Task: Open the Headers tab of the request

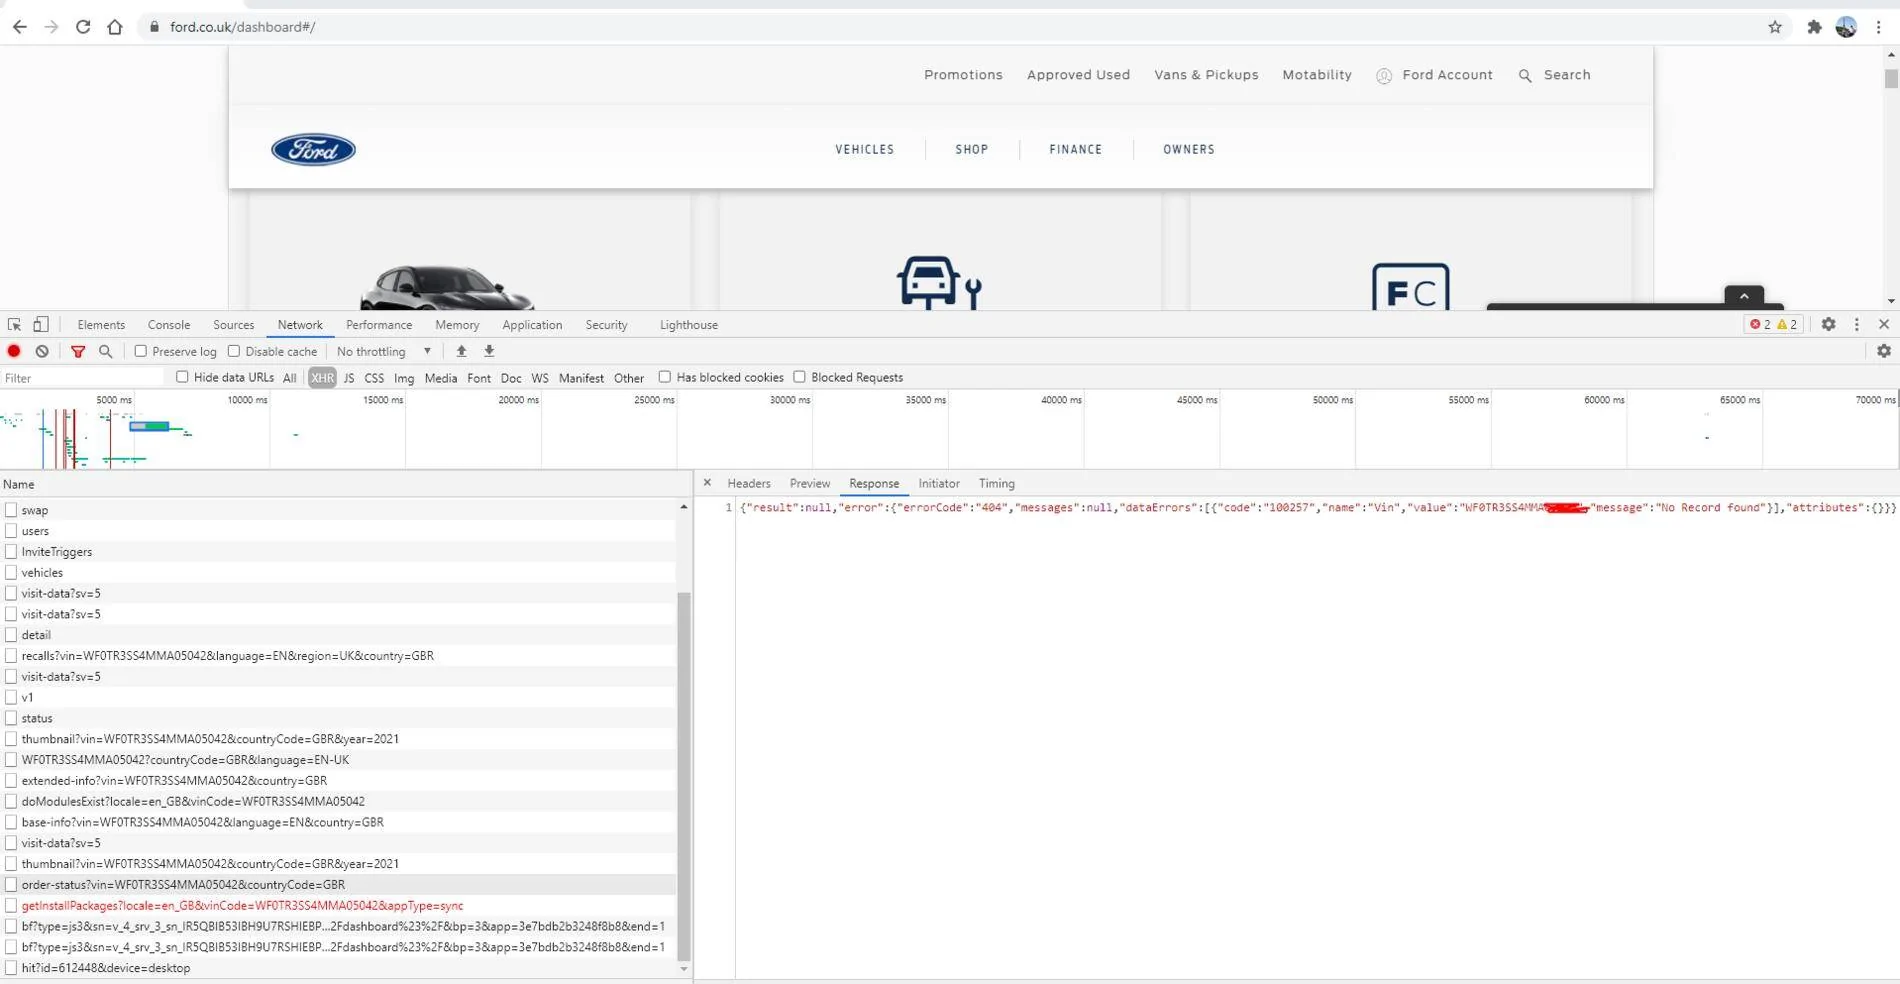Action: point(748,483)
